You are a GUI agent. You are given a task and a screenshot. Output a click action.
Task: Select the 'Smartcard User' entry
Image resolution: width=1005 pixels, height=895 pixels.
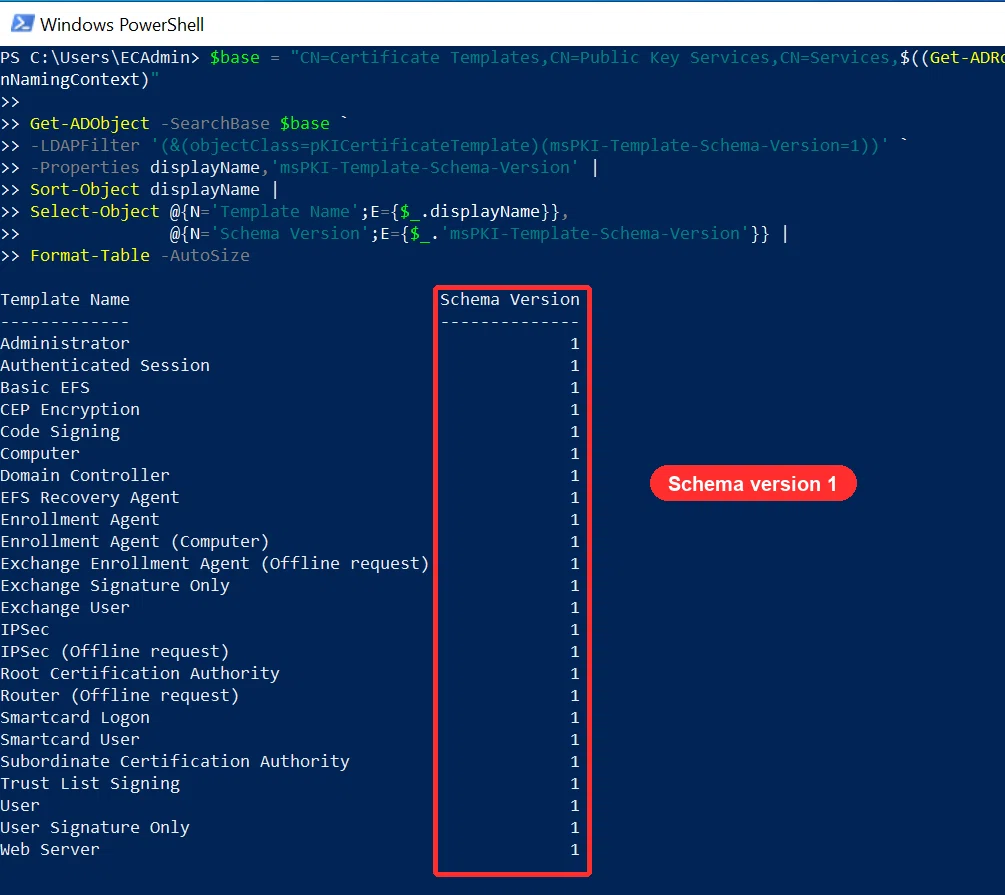point(70,739)
